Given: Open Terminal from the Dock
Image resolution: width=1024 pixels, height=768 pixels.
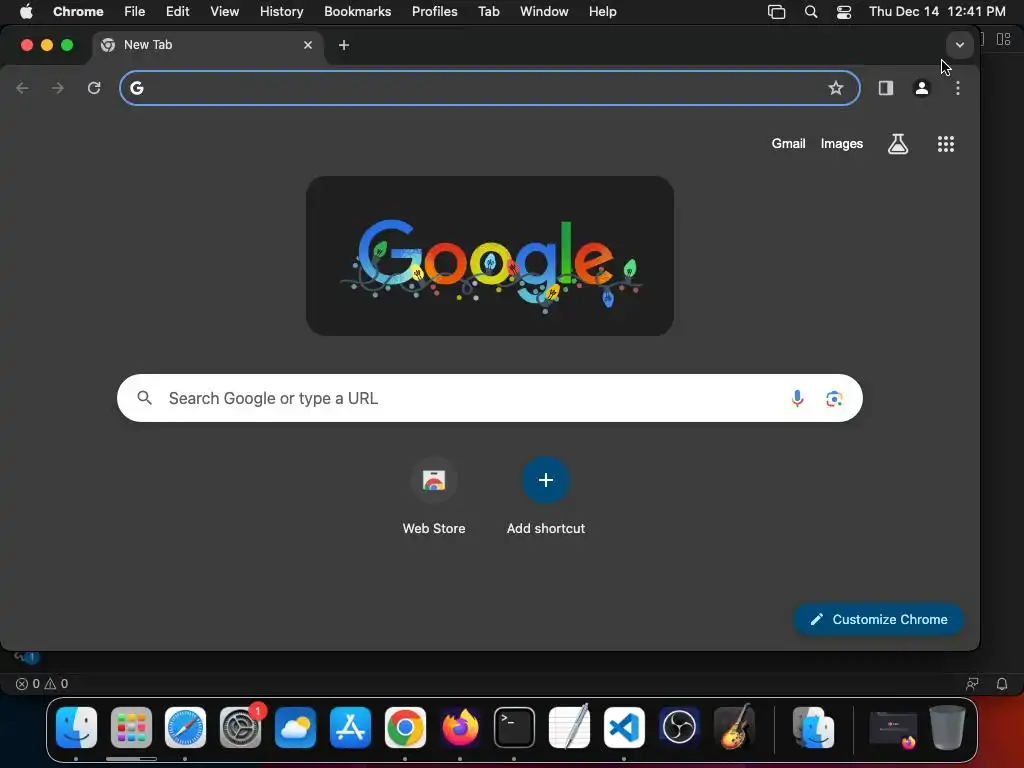Looking at the screenshot, I should [x=514, y=728].
